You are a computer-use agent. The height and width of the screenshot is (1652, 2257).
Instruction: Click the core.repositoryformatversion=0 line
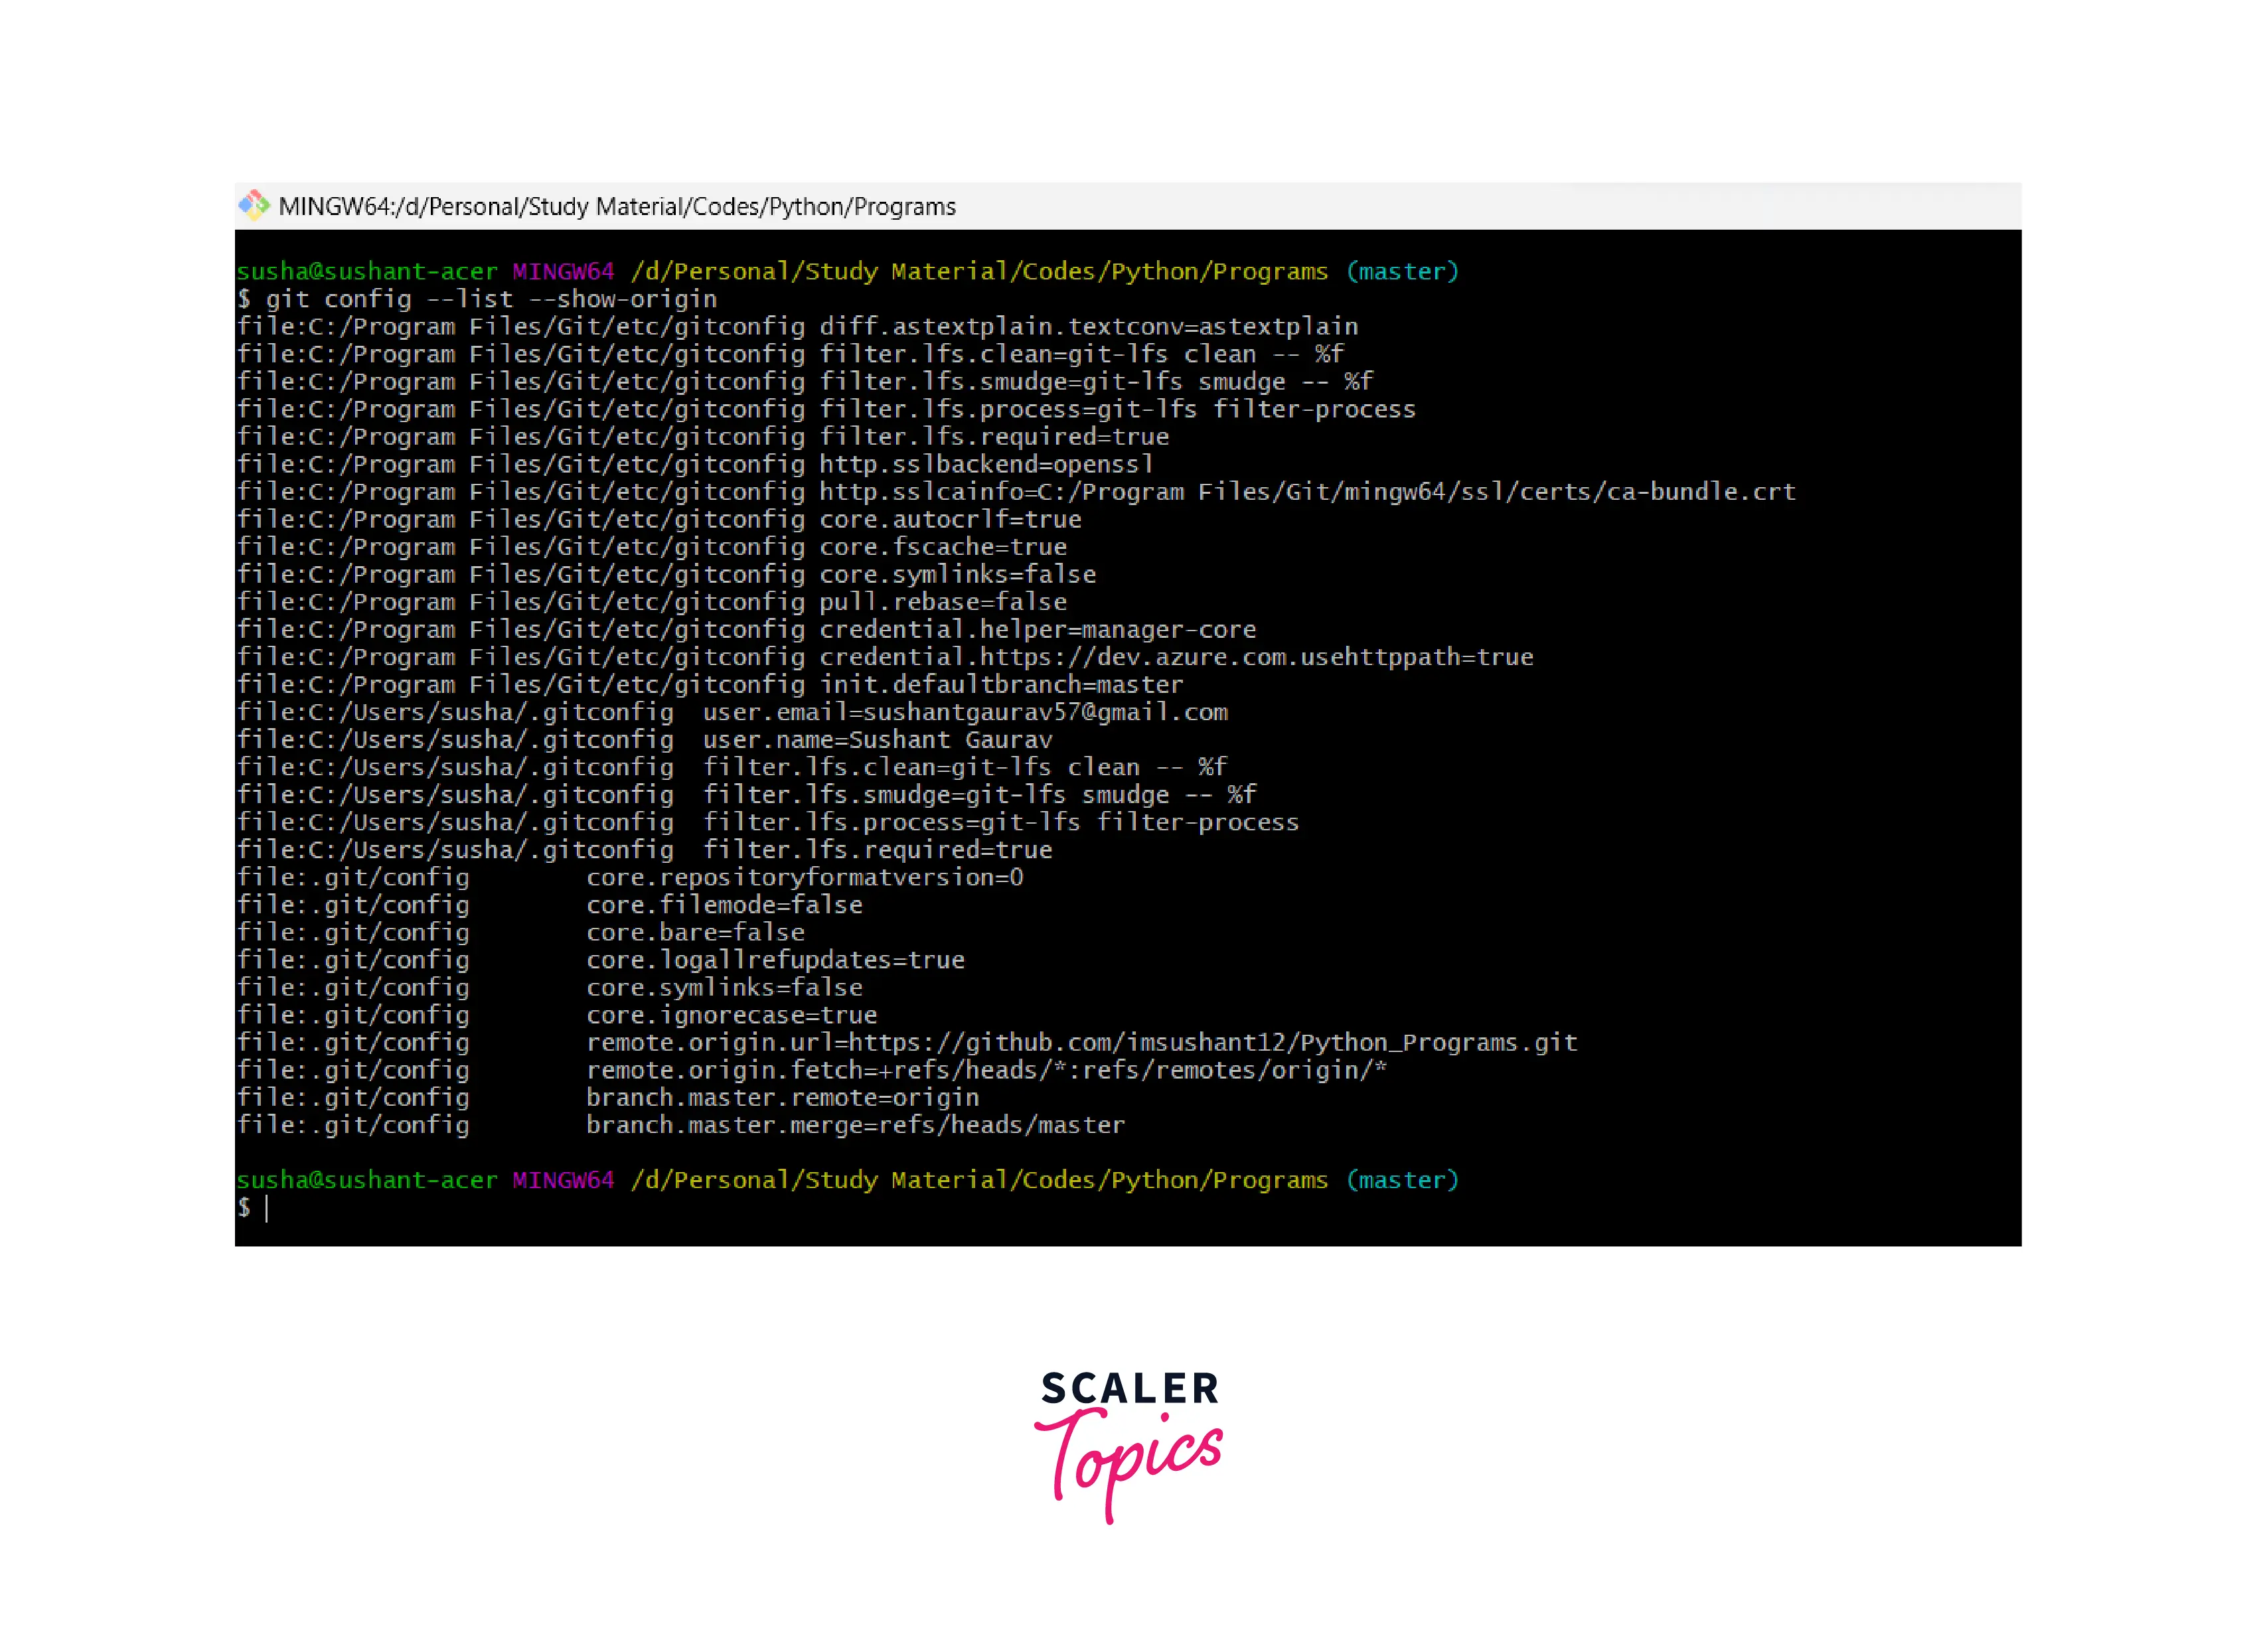click(804, 877)
